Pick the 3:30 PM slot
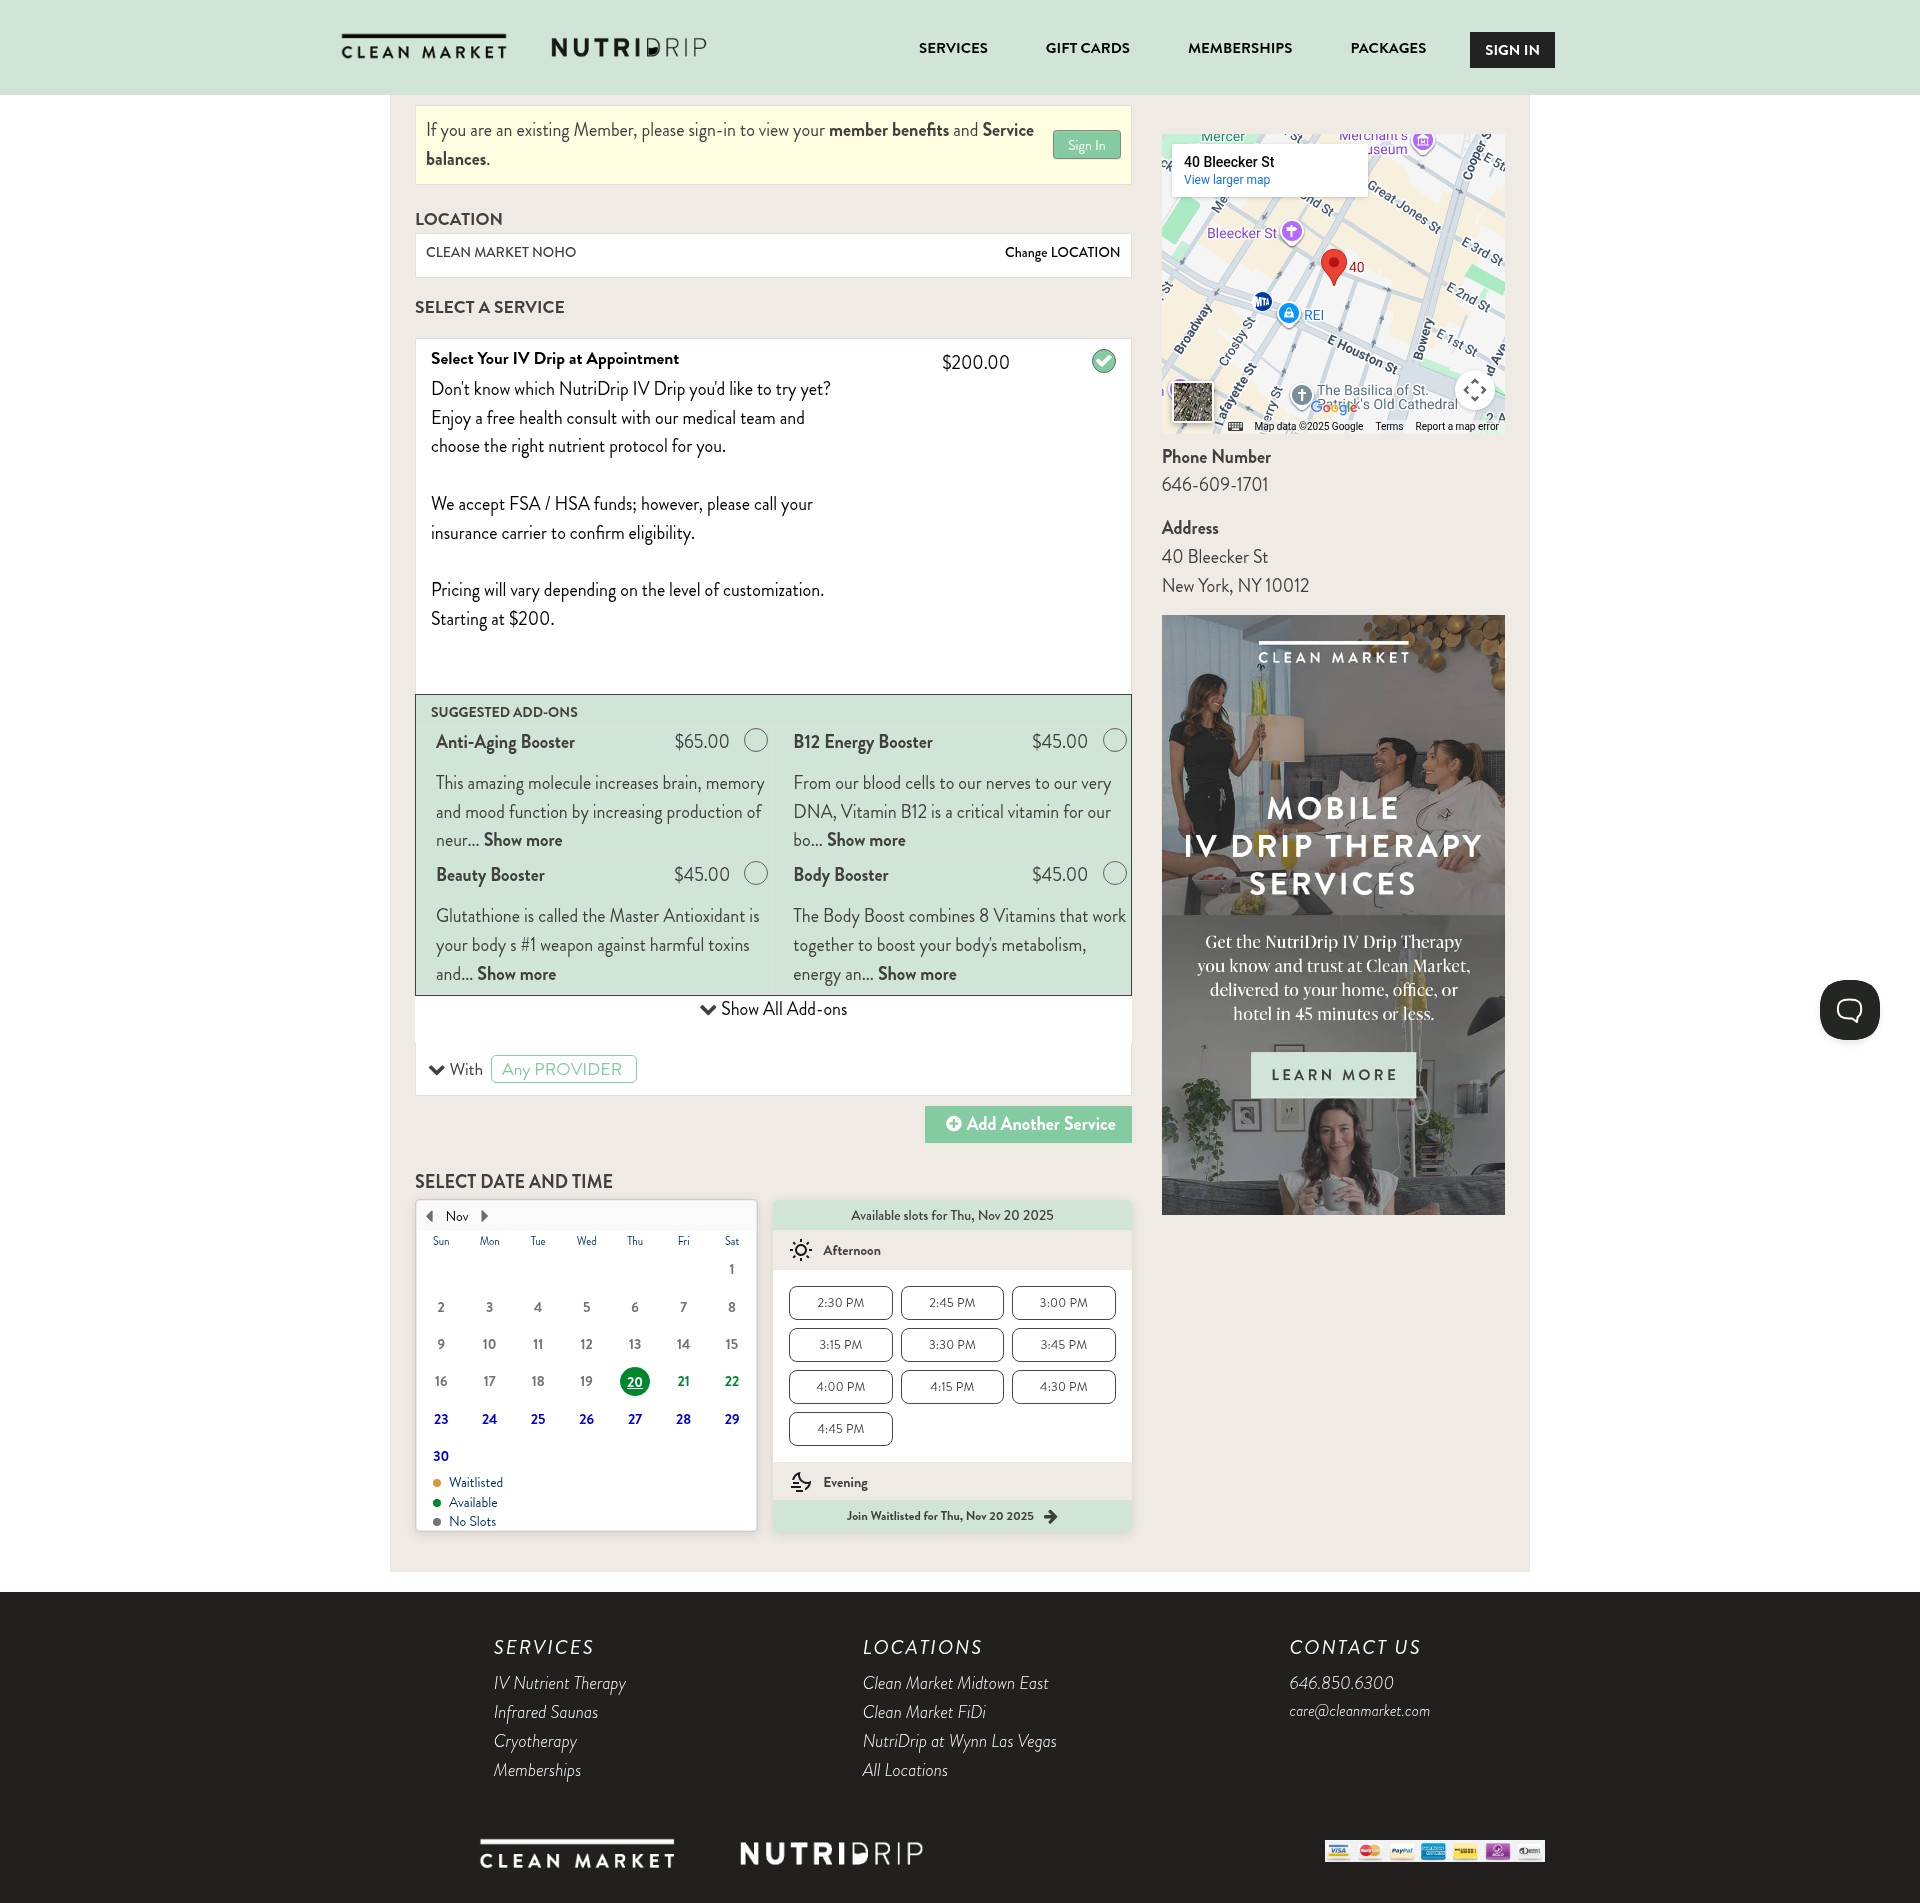1920x1903 pixels. click(952, 1345)
